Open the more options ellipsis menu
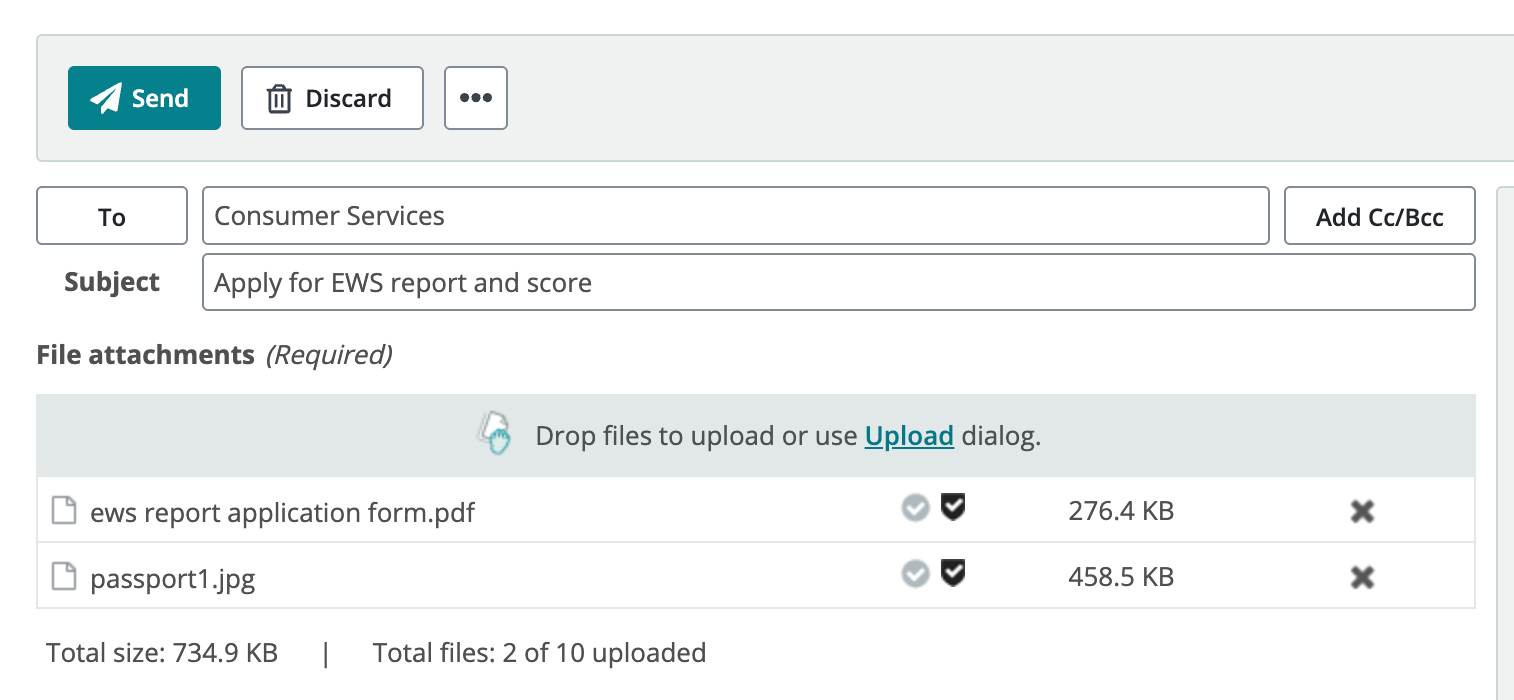1514x700 pixels. click(x=476, y=98)
